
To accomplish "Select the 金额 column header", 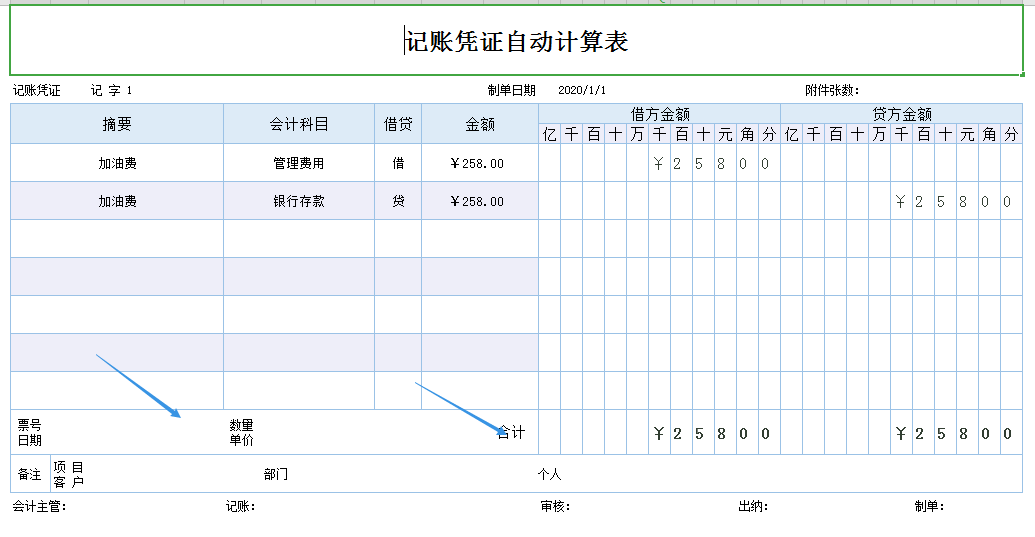I will [x=480, y=124].
